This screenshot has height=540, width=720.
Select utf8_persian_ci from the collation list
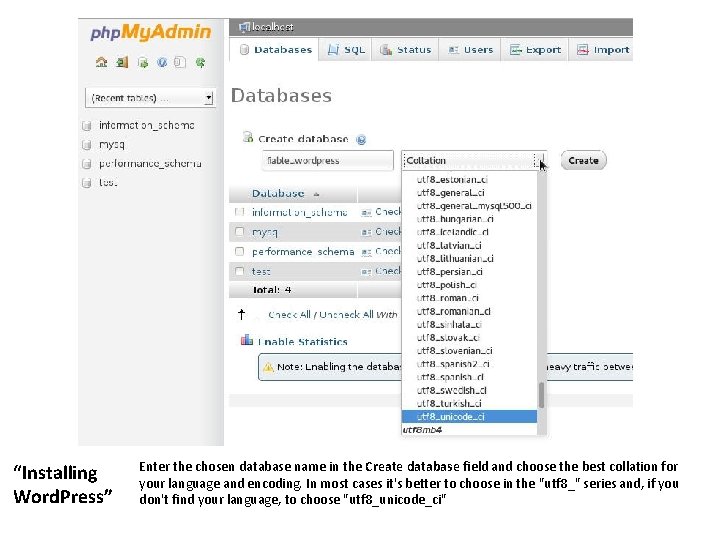tap(450, 272)
